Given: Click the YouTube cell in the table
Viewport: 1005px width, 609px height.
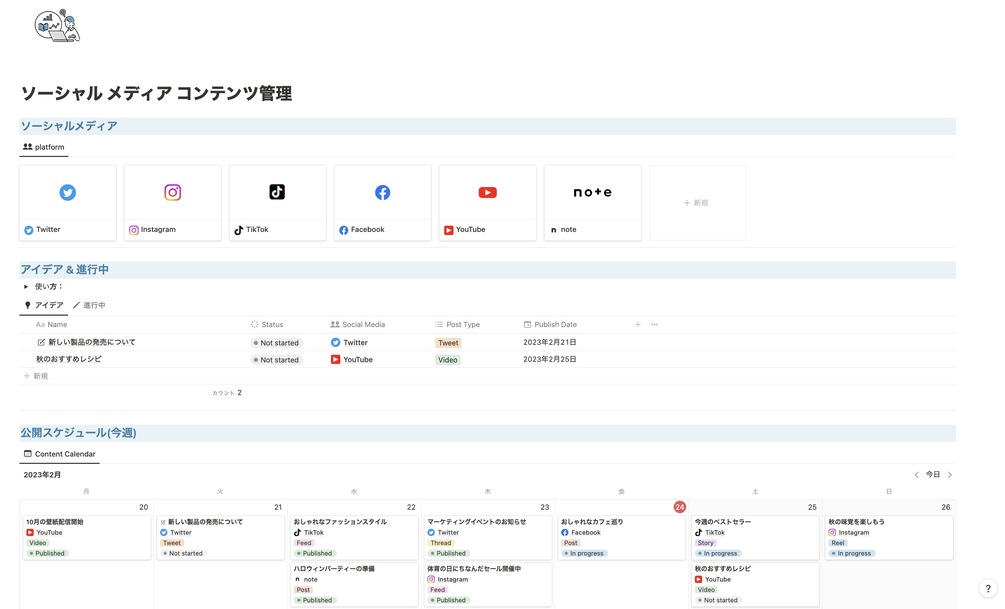Looking at the screenshot, I should point(351,360).
